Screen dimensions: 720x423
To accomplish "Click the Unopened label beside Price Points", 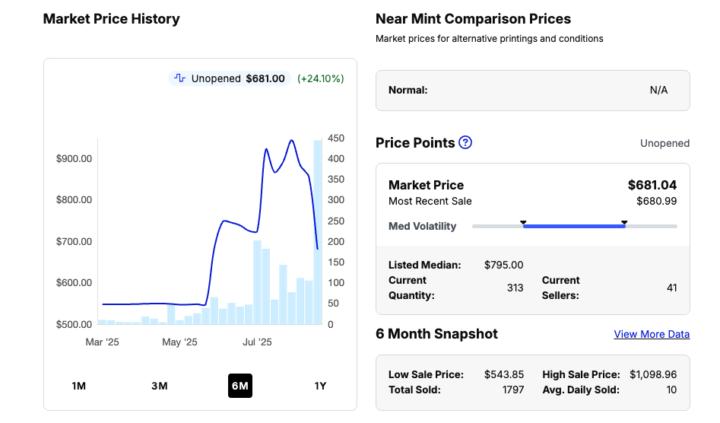I will point(664,143).
